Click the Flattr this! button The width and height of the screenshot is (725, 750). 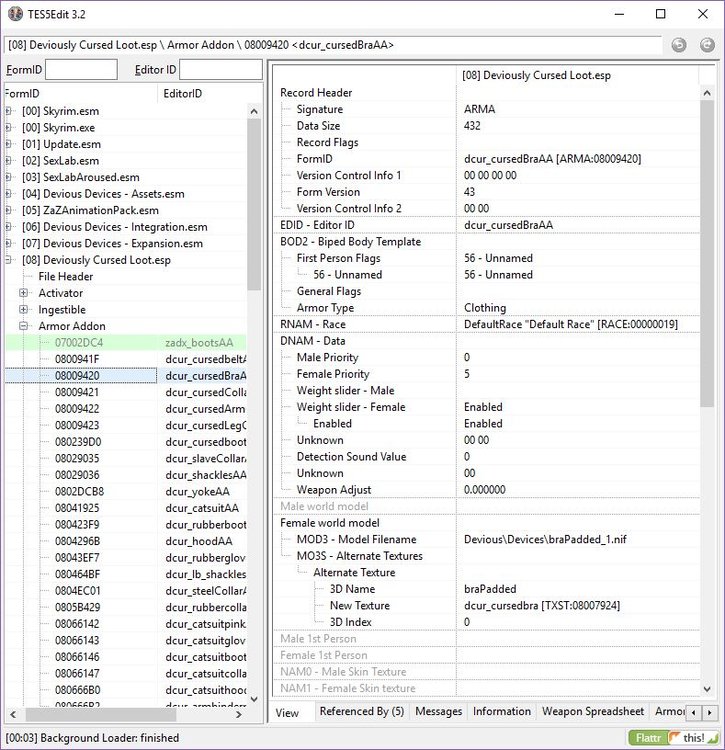click(x=673, y=738)
